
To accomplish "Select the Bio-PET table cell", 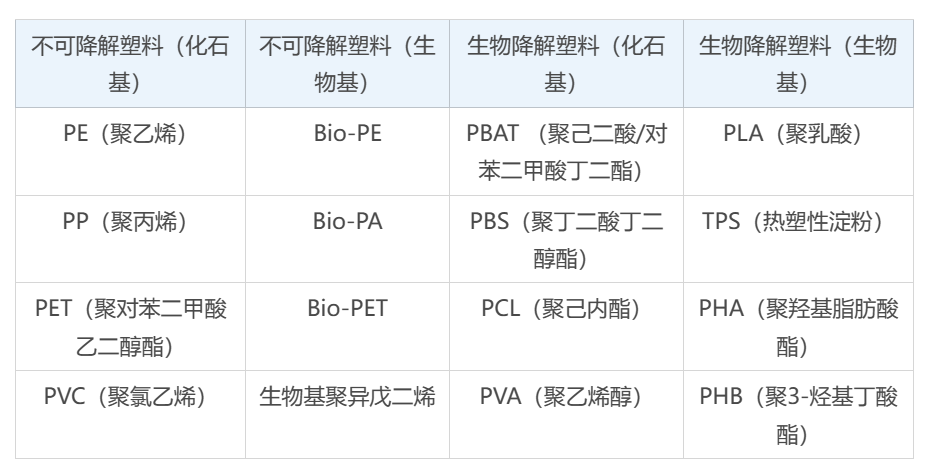I will click(x=347, y=309).
